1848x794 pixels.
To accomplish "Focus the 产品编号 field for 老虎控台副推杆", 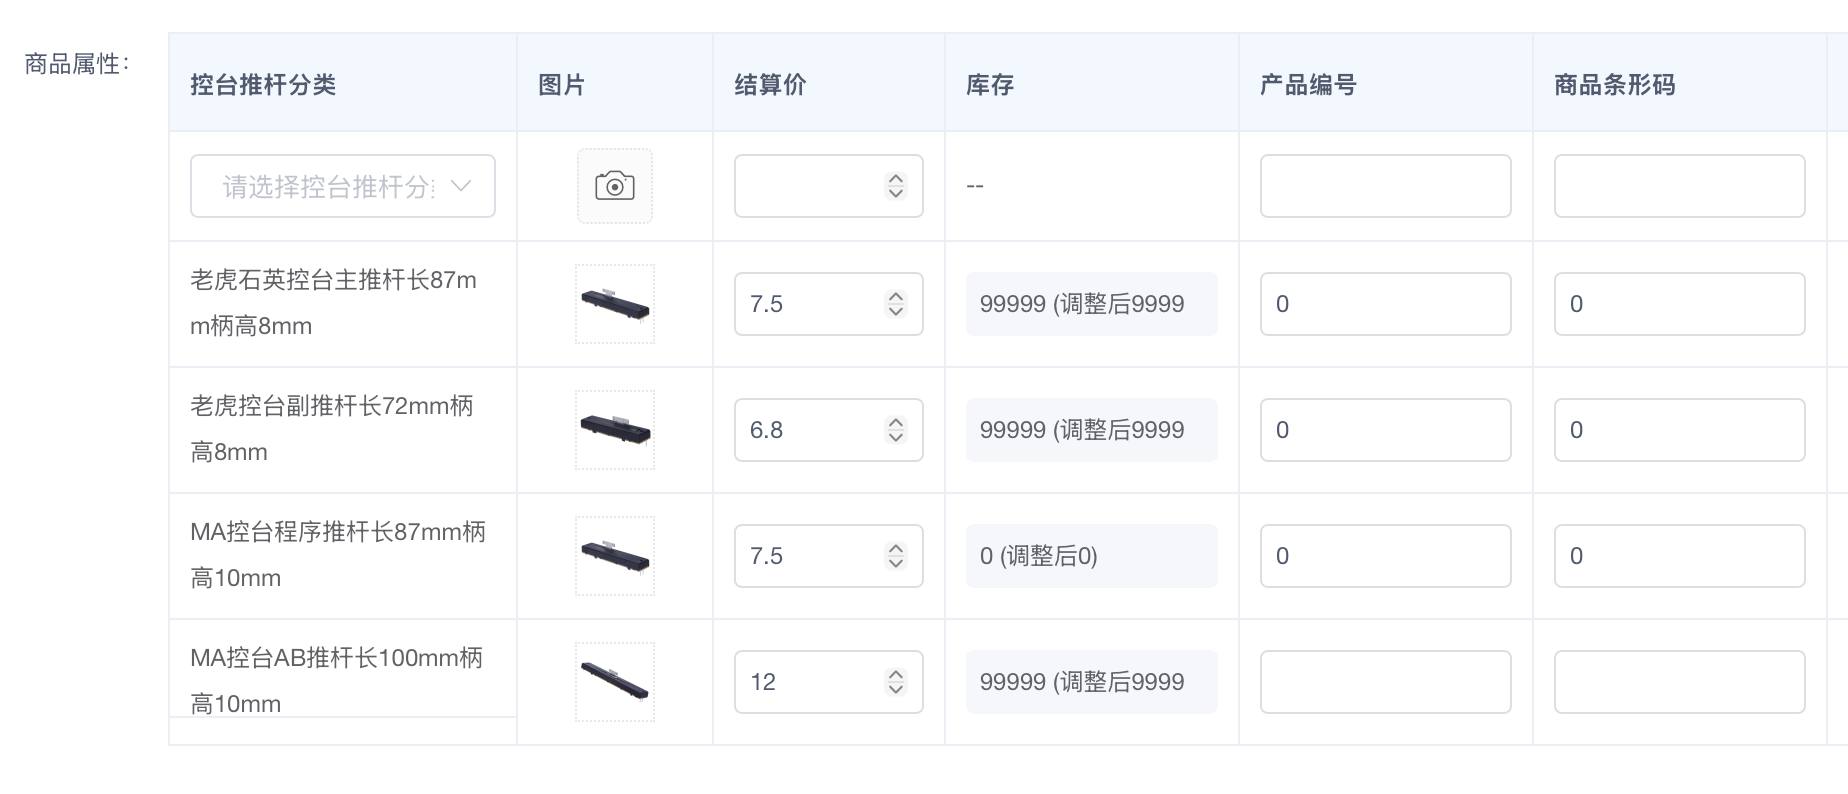I will [x=1385, y=430].
